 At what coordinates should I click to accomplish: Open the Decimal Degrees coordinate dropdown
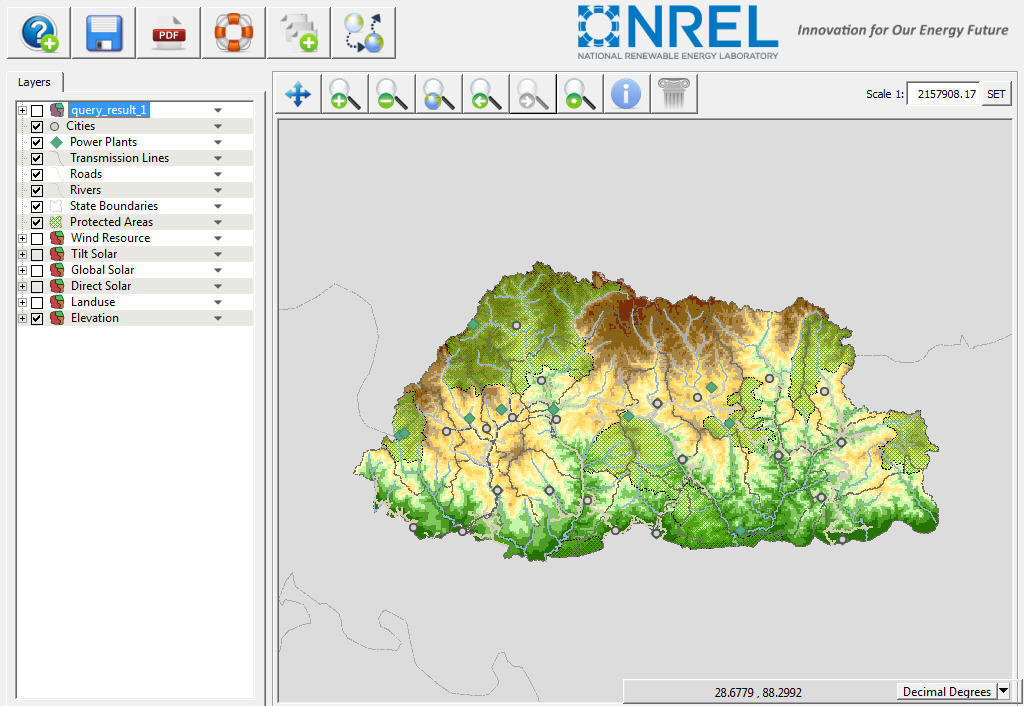pyautogui.click(x=1005, y=691)
